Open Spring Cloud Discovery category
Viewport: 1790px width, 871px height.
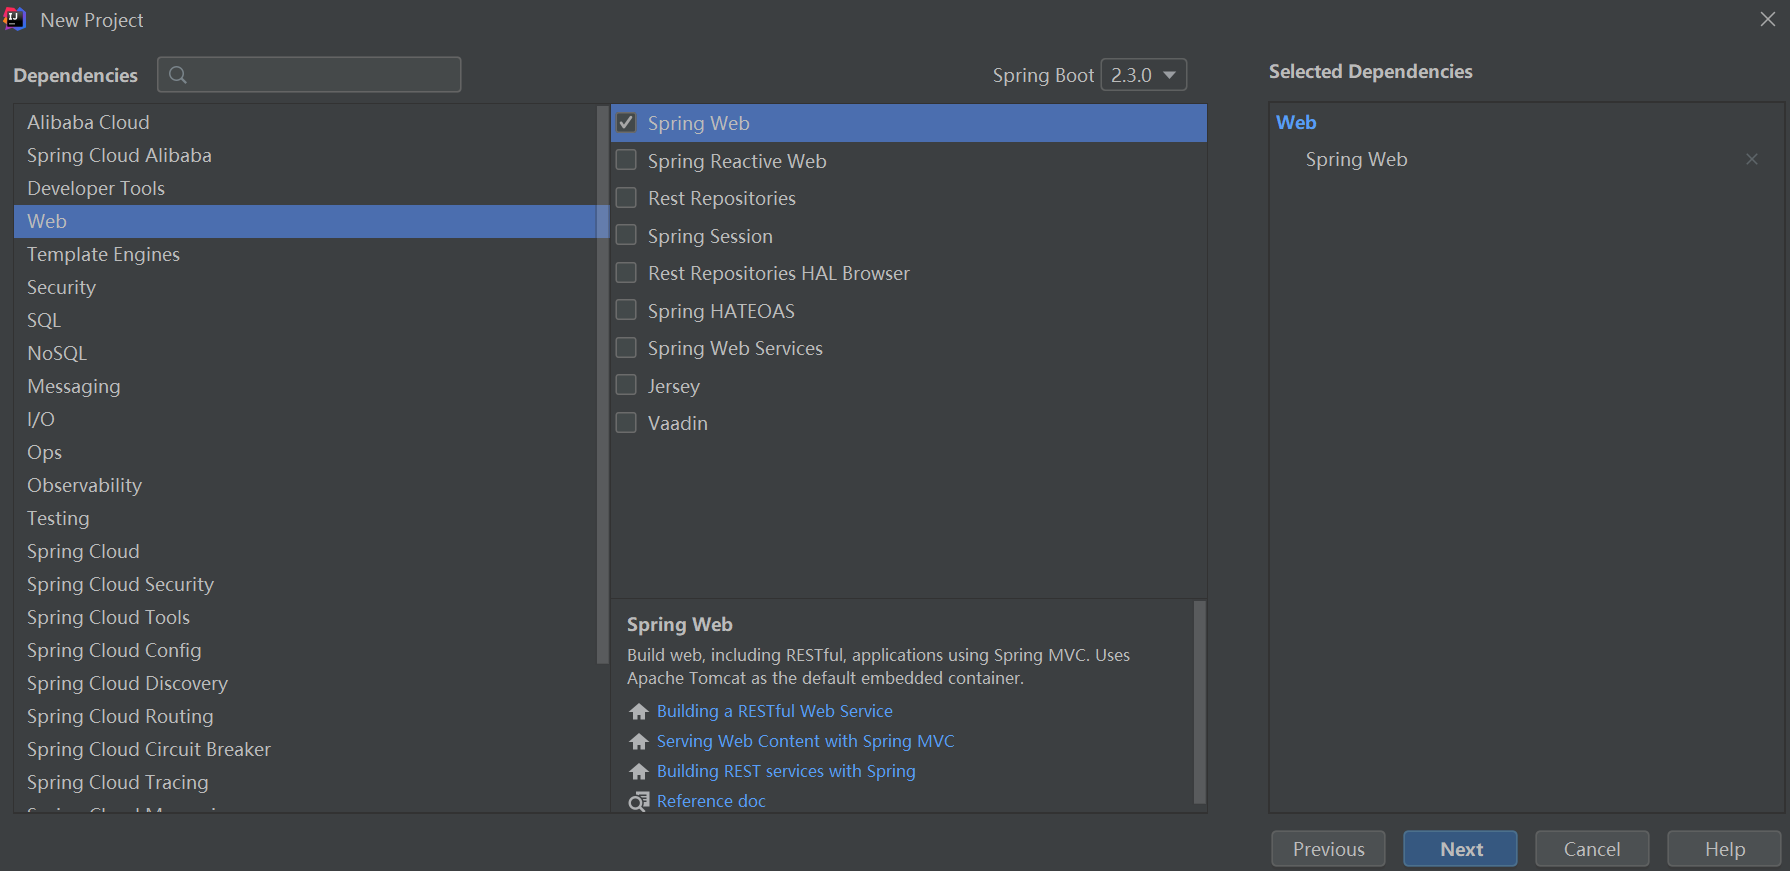pos(305,683)
